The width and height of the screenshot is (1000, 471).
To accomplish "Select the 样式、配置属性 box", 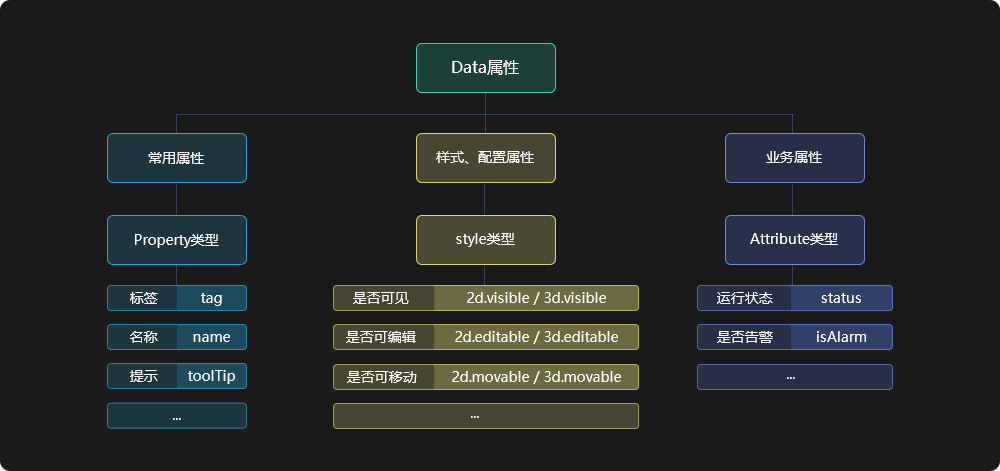I will click(x=485, y=158).
